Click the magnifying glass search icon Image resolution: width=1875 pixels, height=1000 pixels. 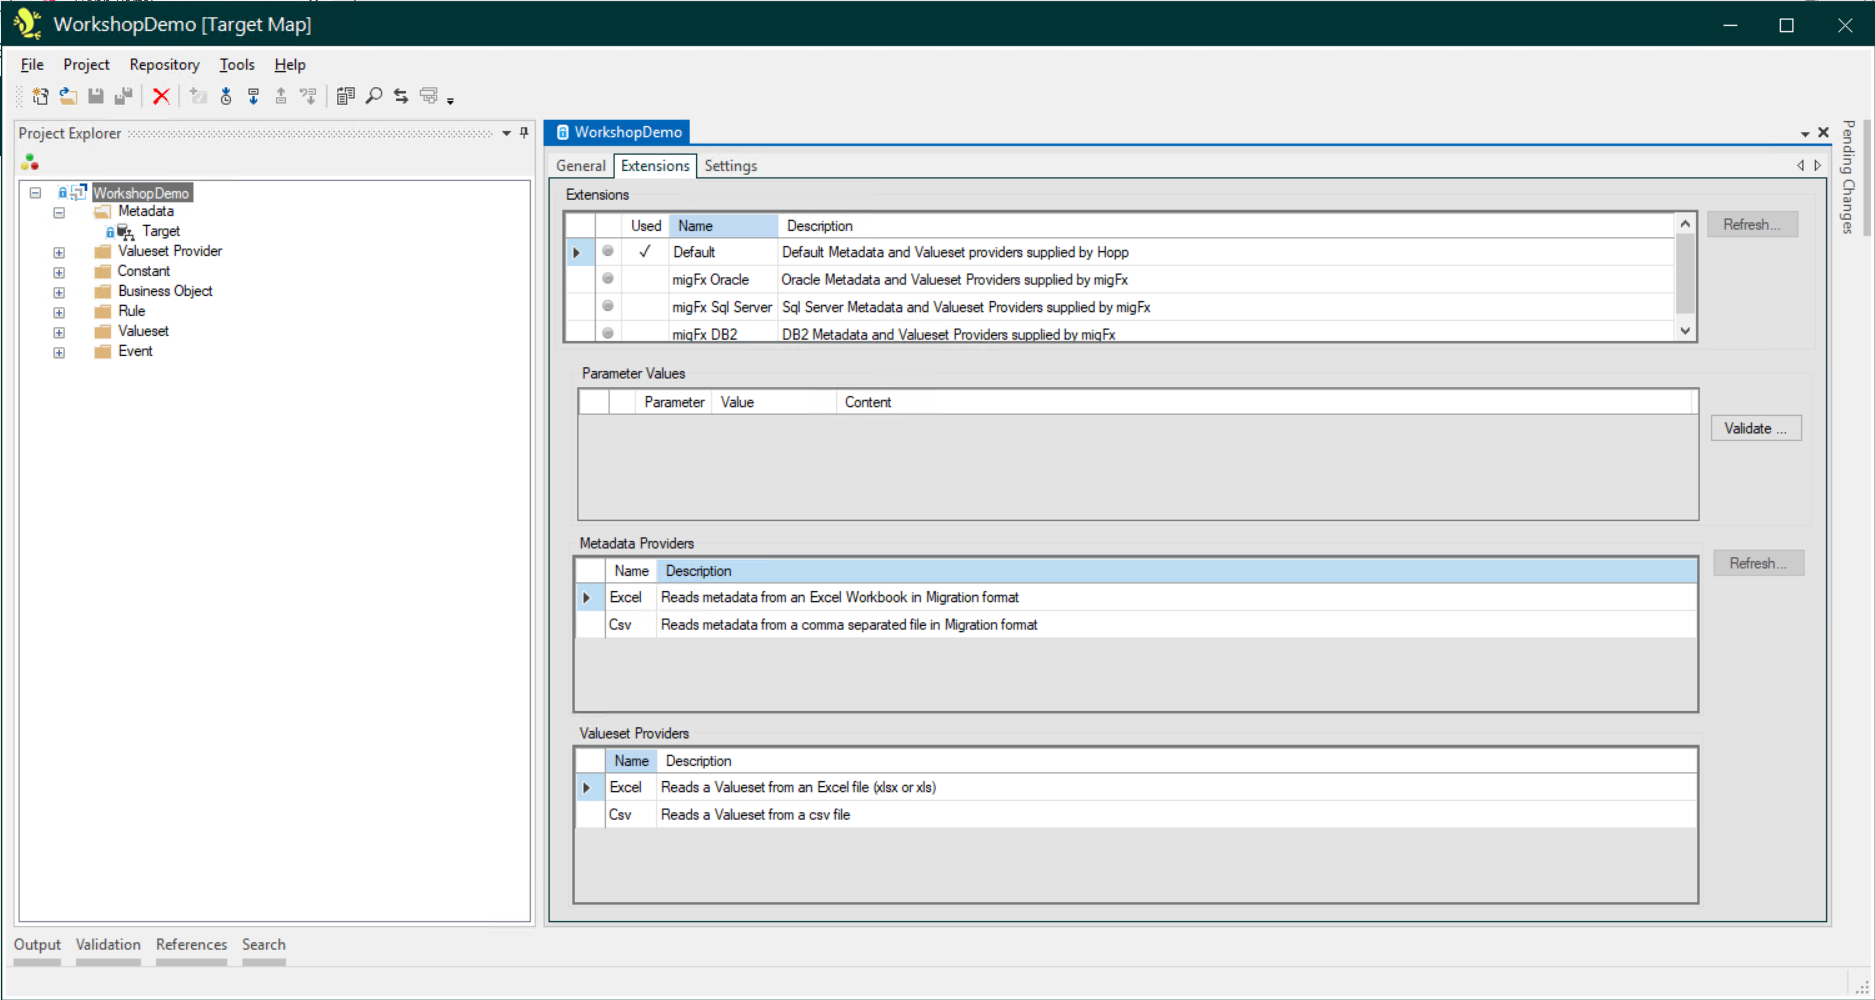[x=374, y=96]
